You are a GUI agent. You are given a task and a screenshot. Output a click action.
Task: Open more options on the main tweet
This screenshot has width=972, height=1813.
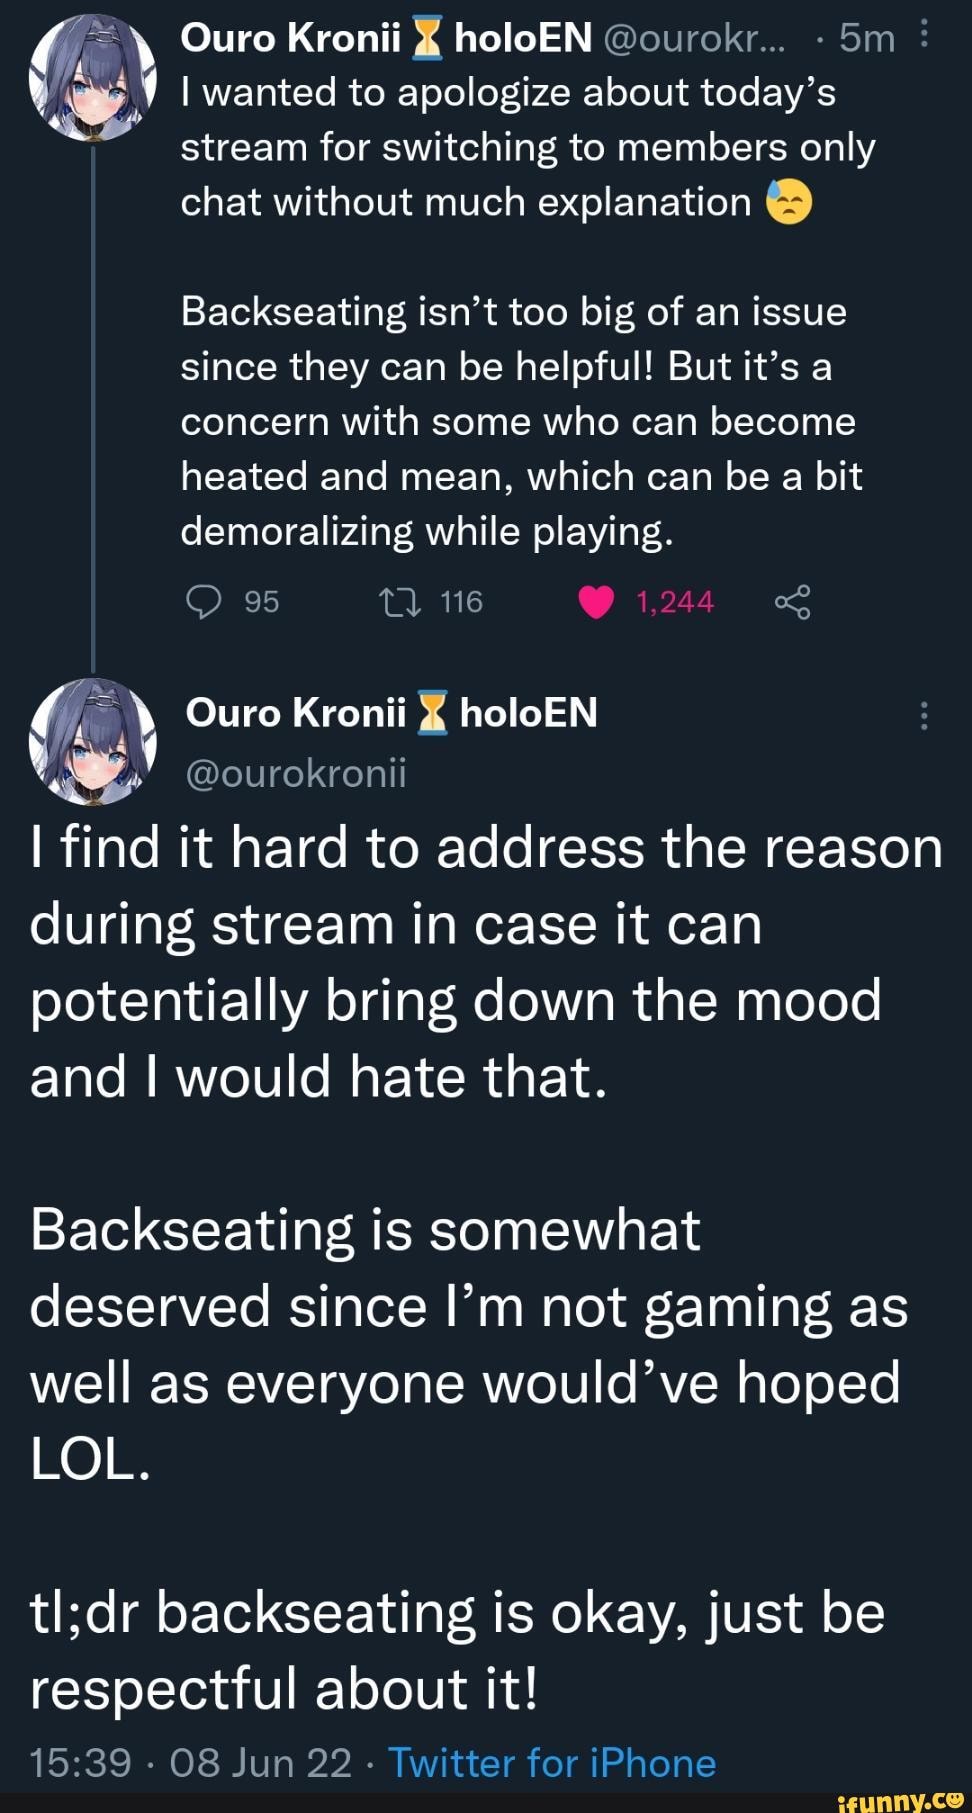click(924, 715)
